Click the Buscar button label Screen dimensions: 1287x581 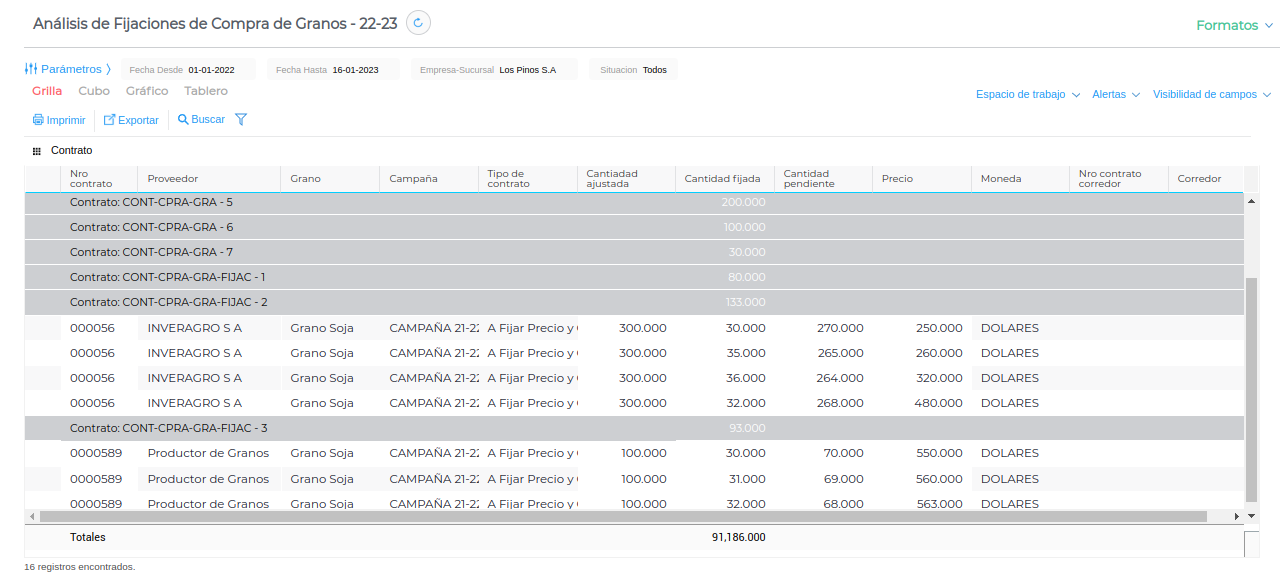point(208,119)
